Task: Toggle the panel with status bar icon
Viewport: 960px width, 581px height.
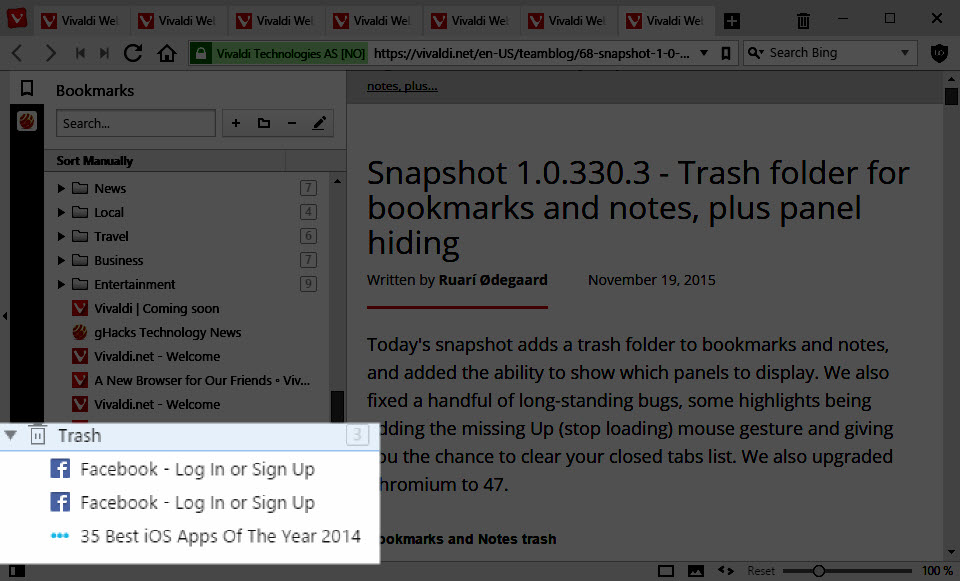Action: tap(17, 571)
